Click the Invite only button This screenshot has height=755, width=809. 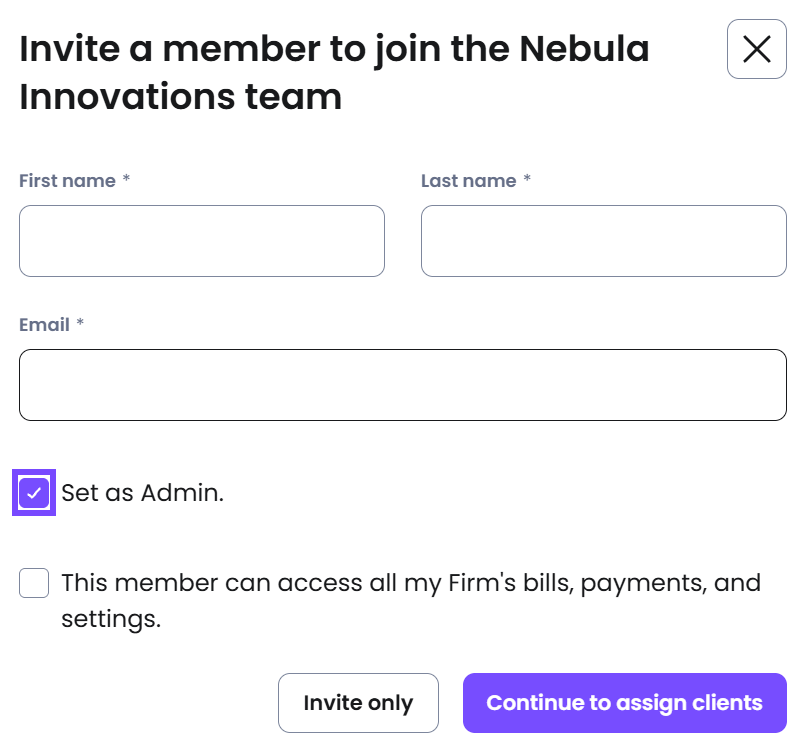358,703
